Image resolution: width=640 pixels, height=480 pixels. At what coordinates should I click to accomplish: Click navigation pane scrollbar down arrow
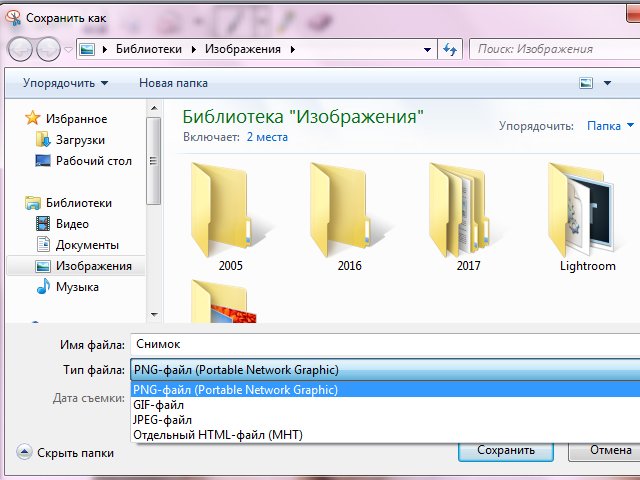(x=154, y=314)
